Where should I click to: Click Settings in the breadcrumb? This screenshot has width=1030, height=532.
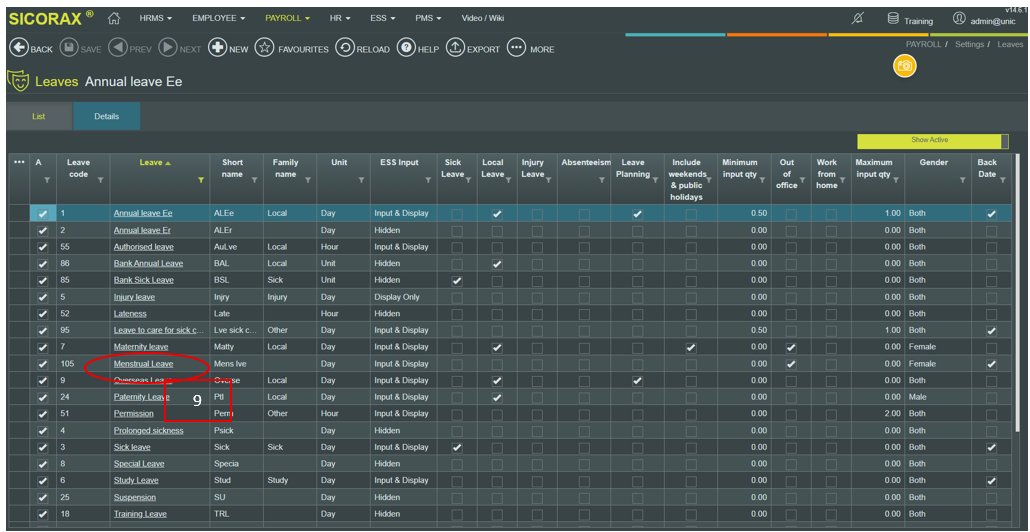click(x=969, y=44)
